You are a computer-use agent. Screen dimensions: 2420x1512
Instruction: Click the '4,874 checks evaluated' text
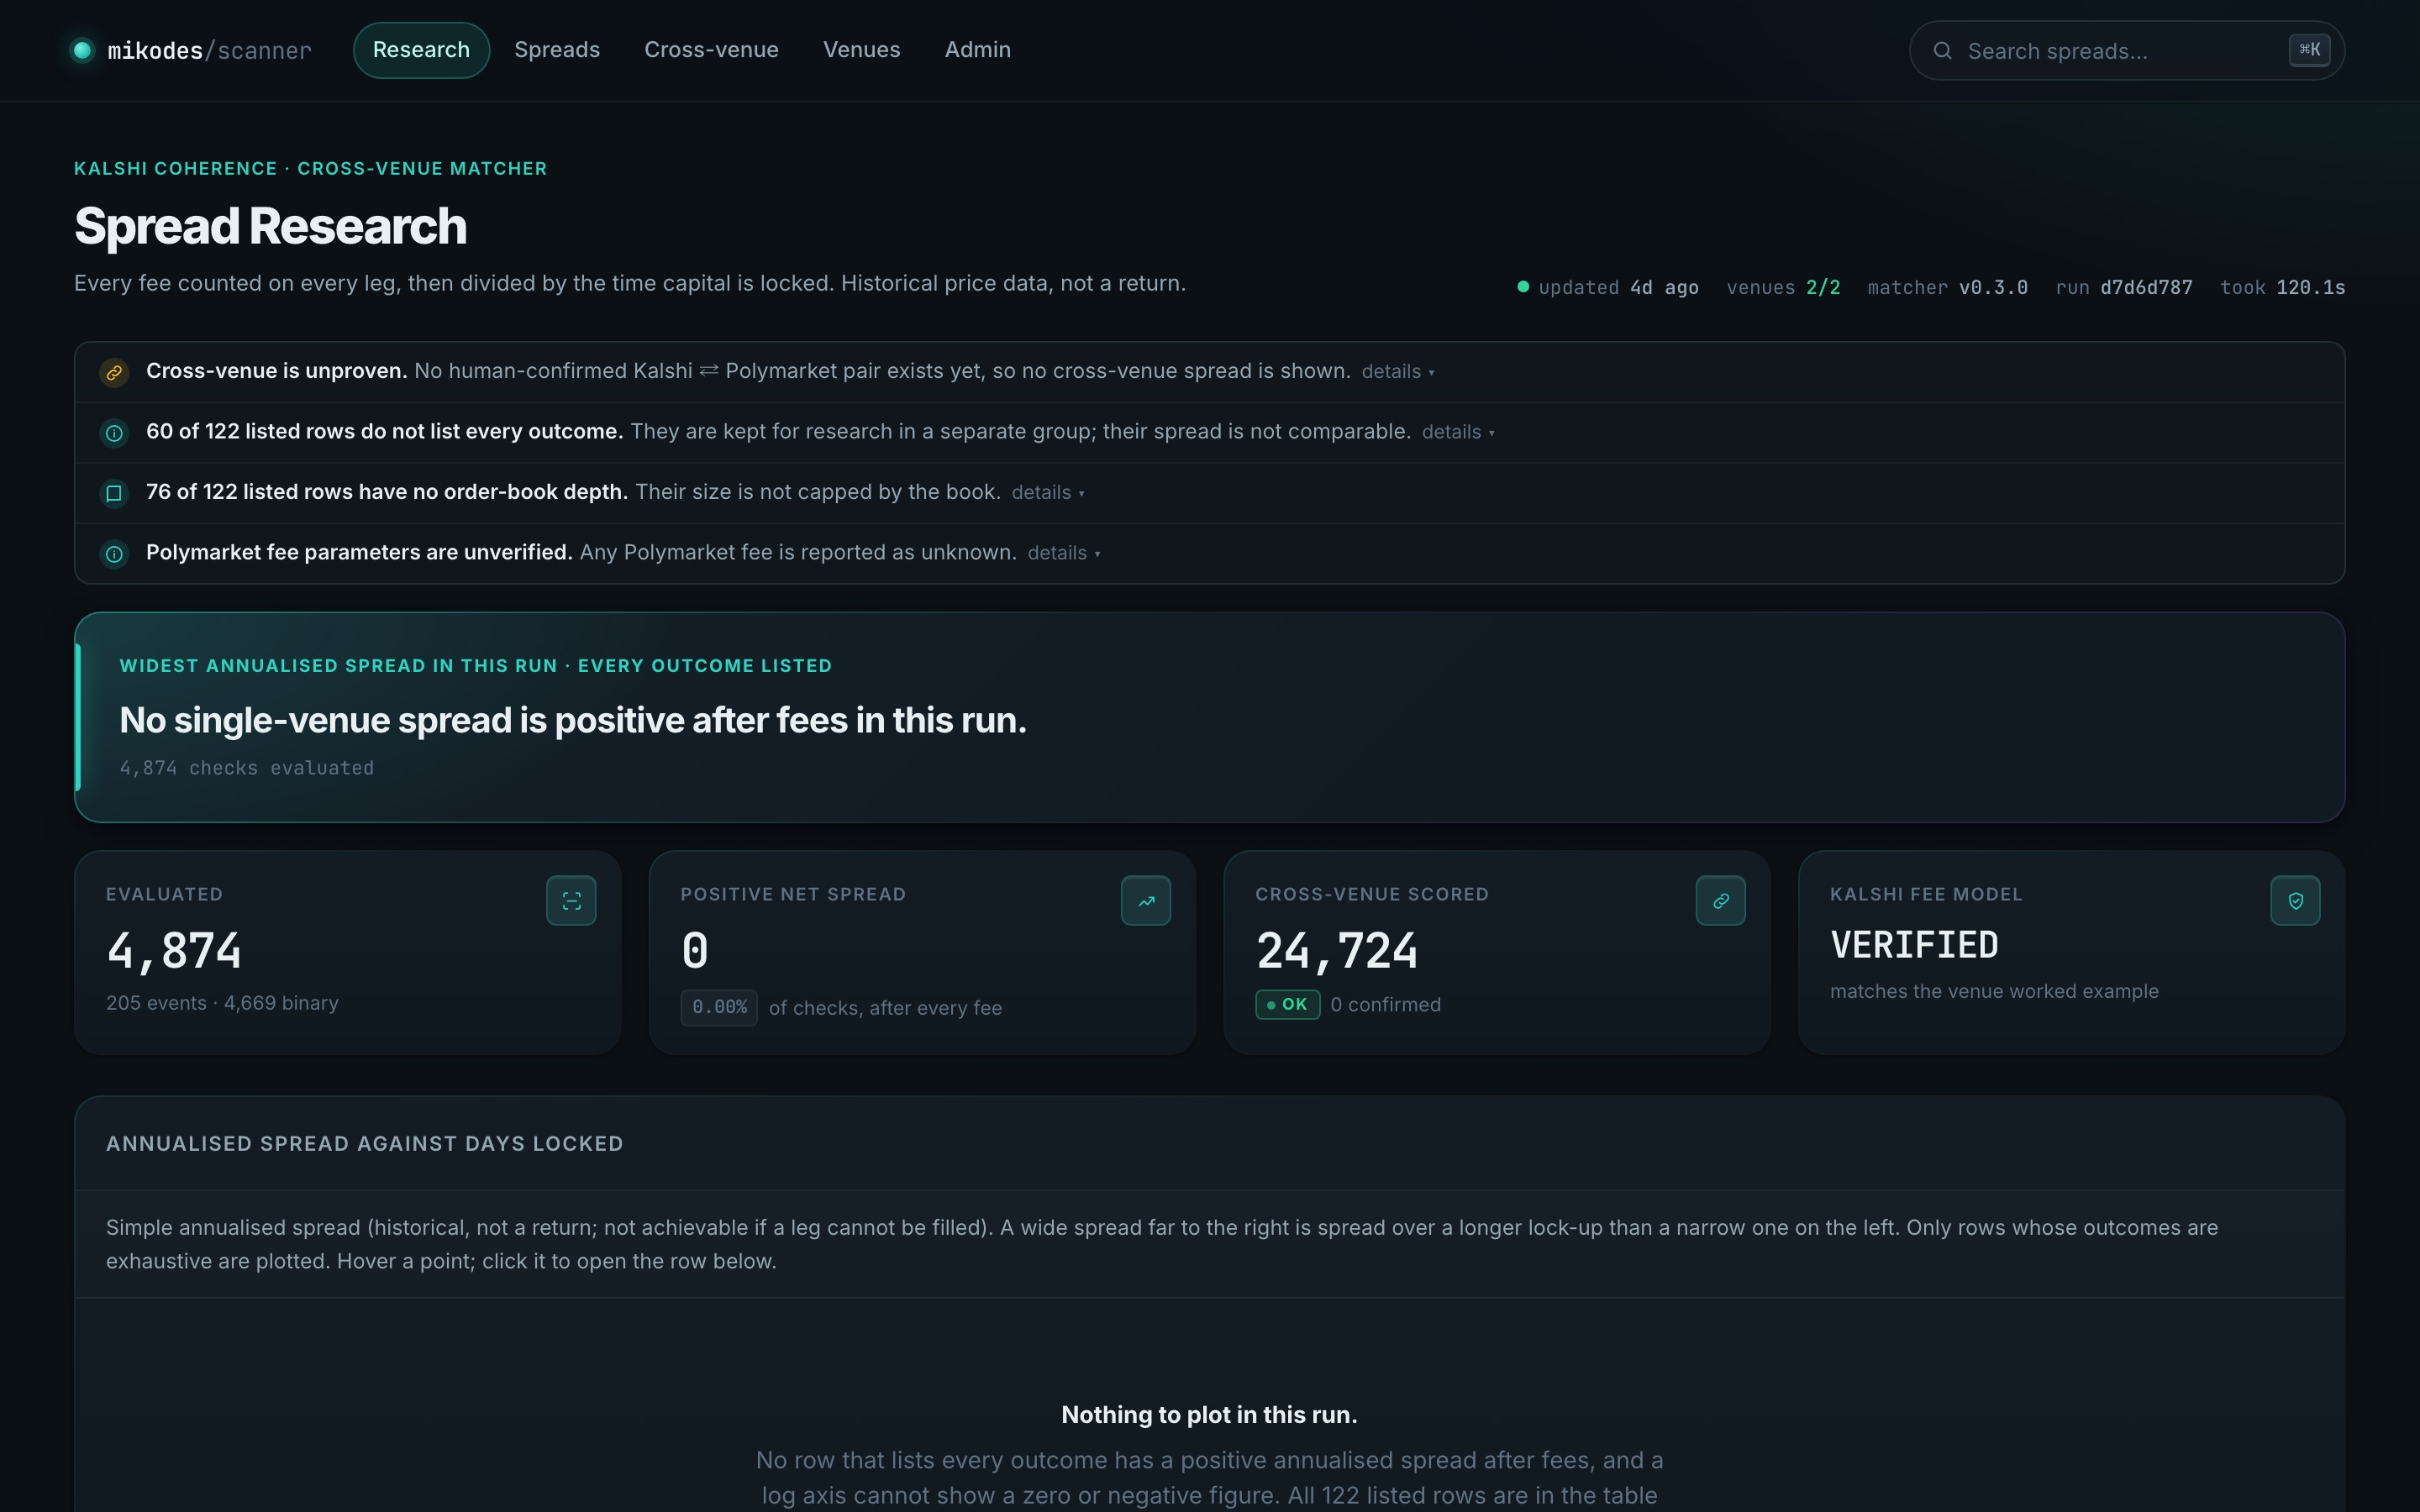pos(247,768)
